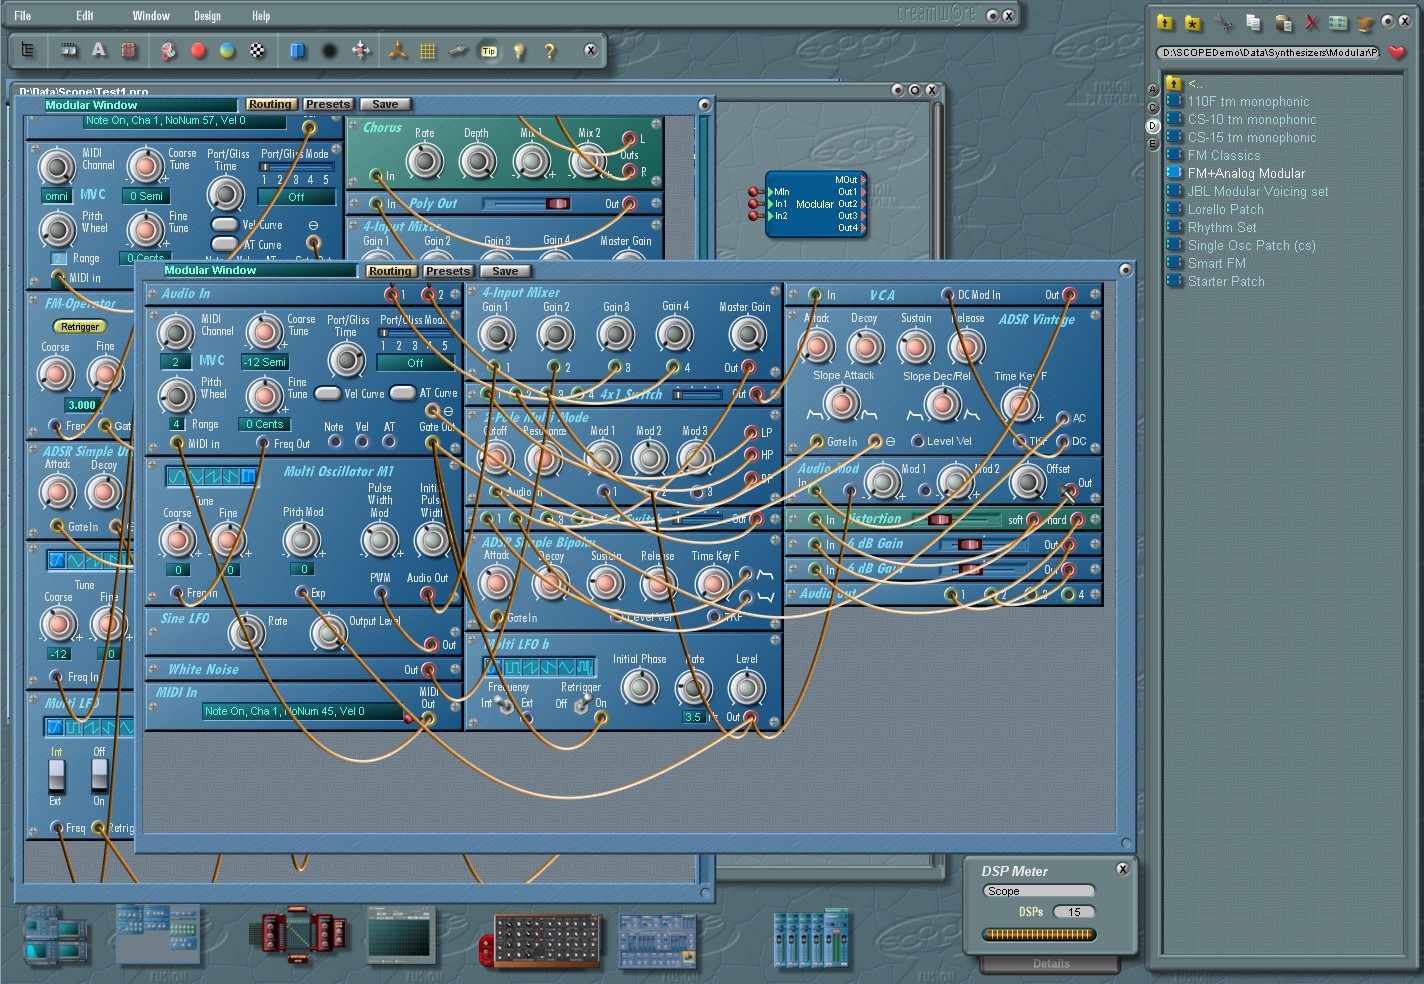The height and width of the screenshot is (984, 1424).
Task: Select the 'Single Osc Patch (cs)' preset
Action: [x=1251, y=246]
